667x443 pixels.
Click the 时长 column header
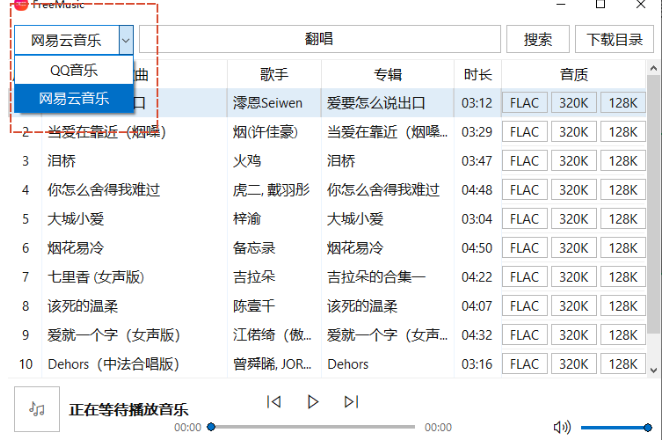coord(478,74)
